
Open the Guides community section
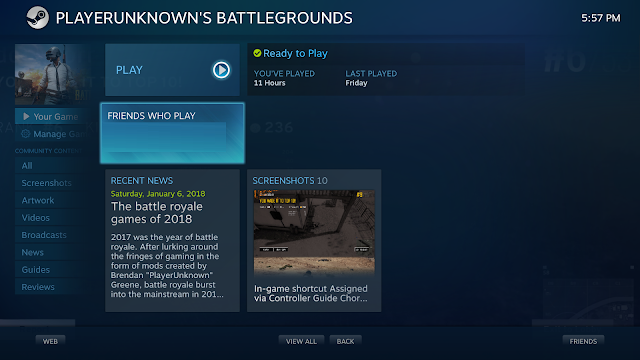(52, 270)
